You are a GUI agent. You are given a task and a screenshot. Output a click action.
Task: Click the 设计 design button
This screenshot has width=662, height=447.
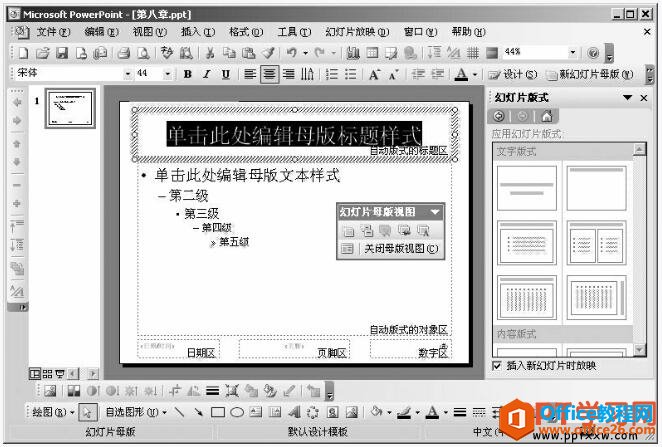[x=513, y=75]
